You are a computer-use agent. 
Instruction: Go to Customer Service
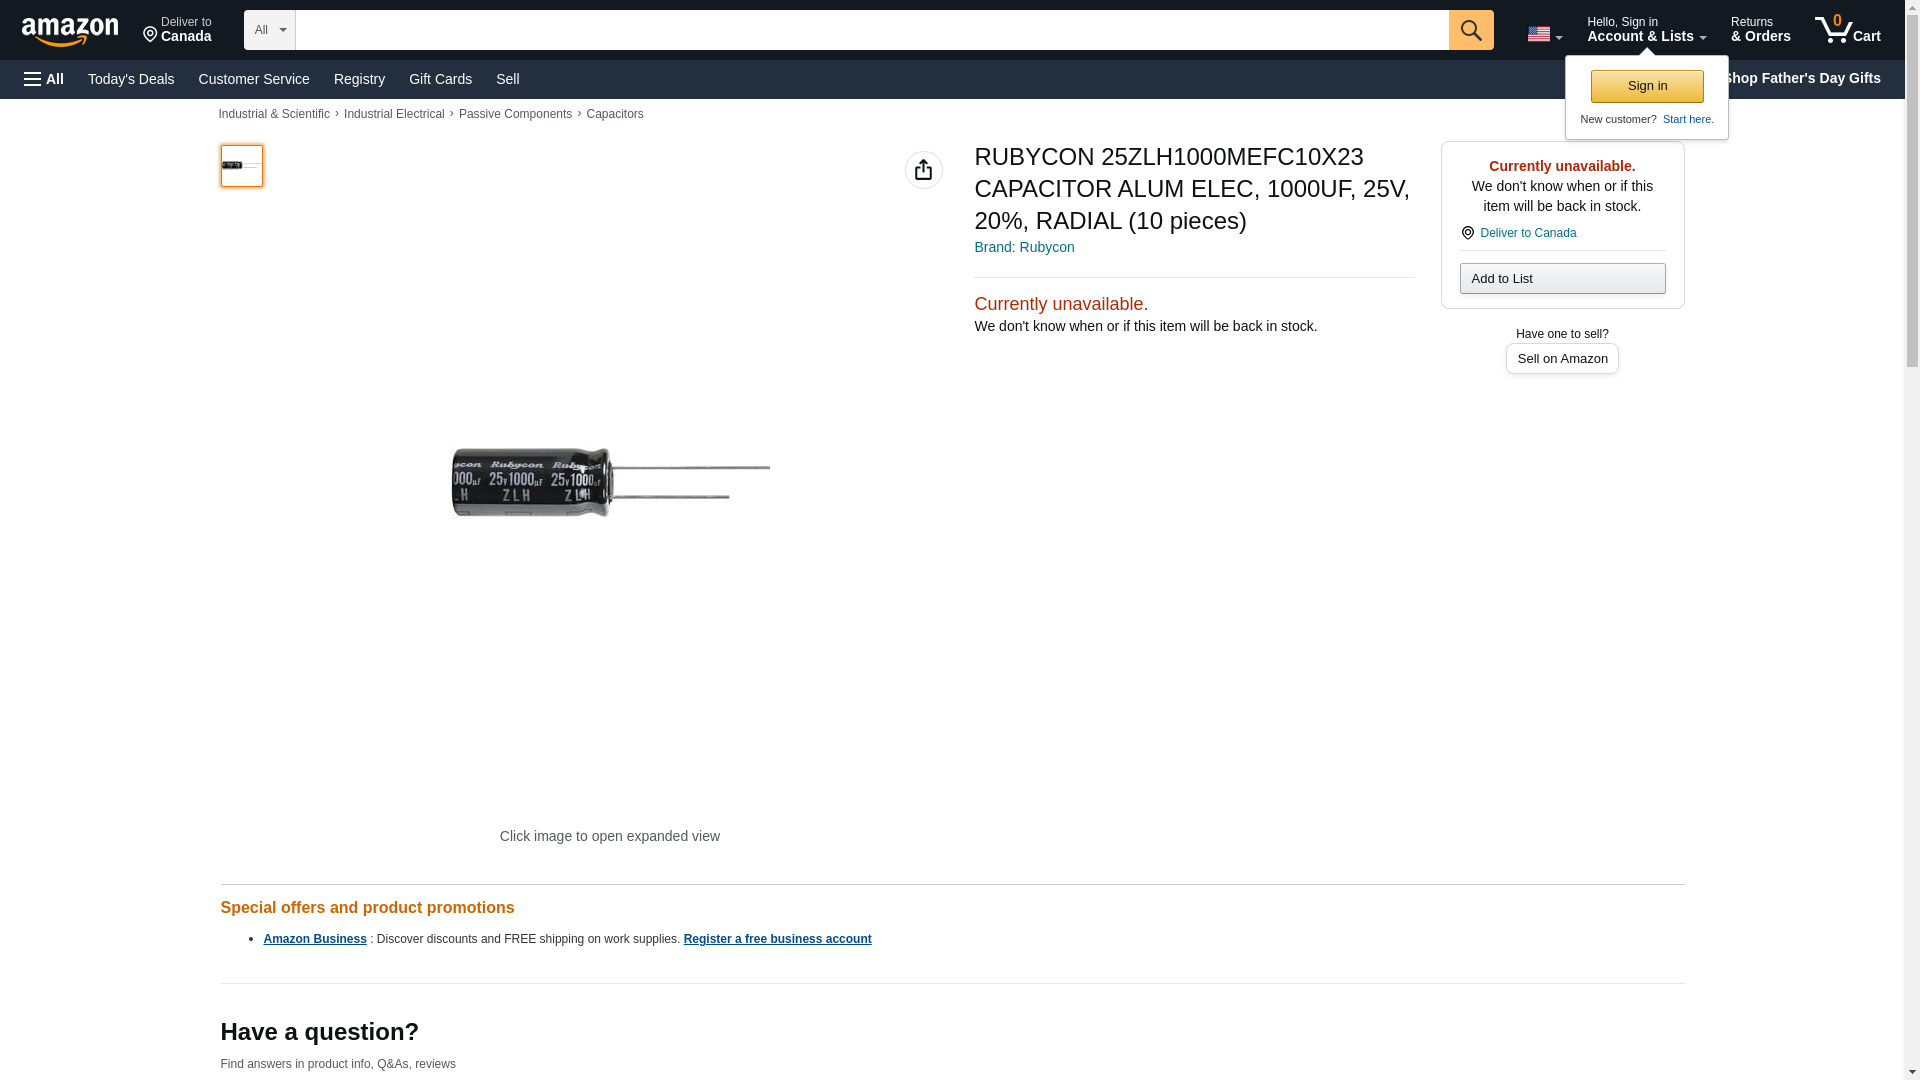[x=254, y=79]
